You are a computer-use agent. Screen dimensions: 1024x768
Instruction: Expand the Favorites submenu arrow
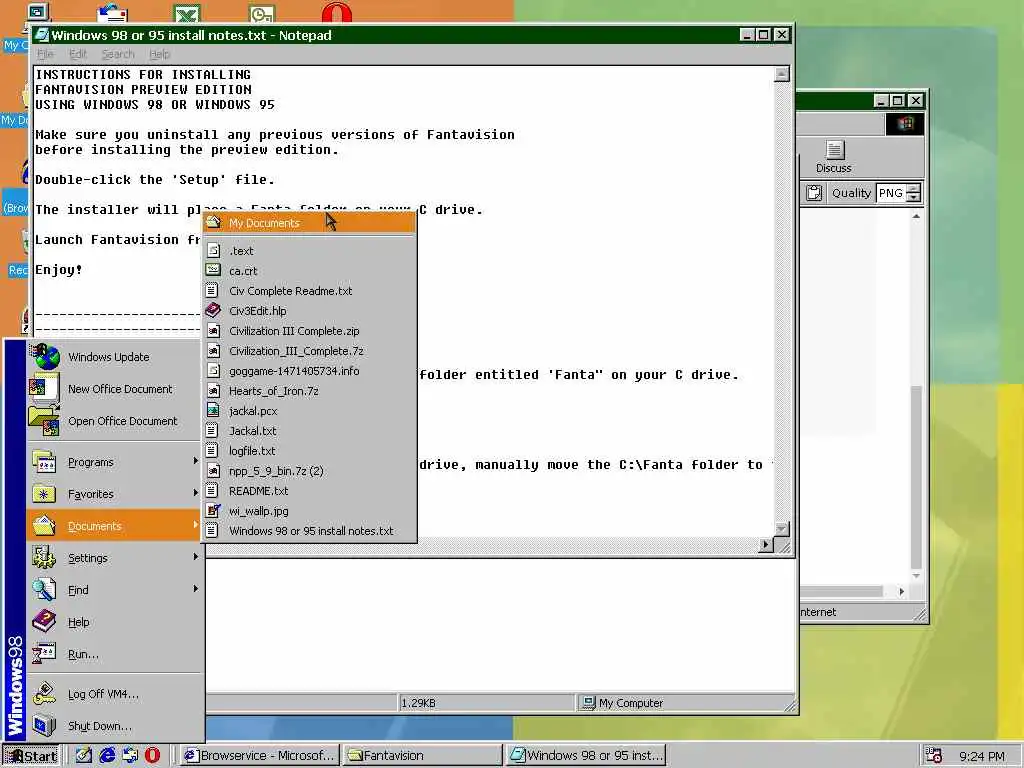click(195, 493)
